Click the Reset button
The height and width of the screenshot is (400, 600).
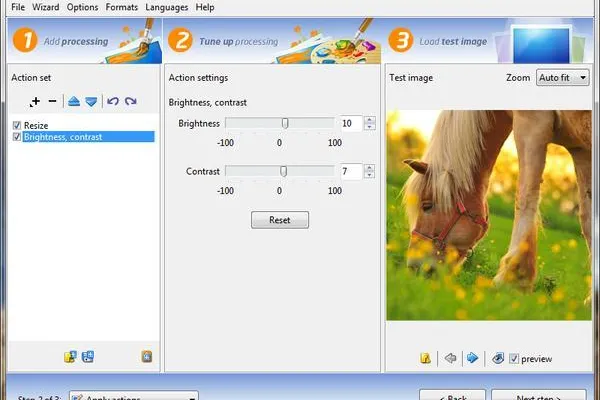(280, 220)
